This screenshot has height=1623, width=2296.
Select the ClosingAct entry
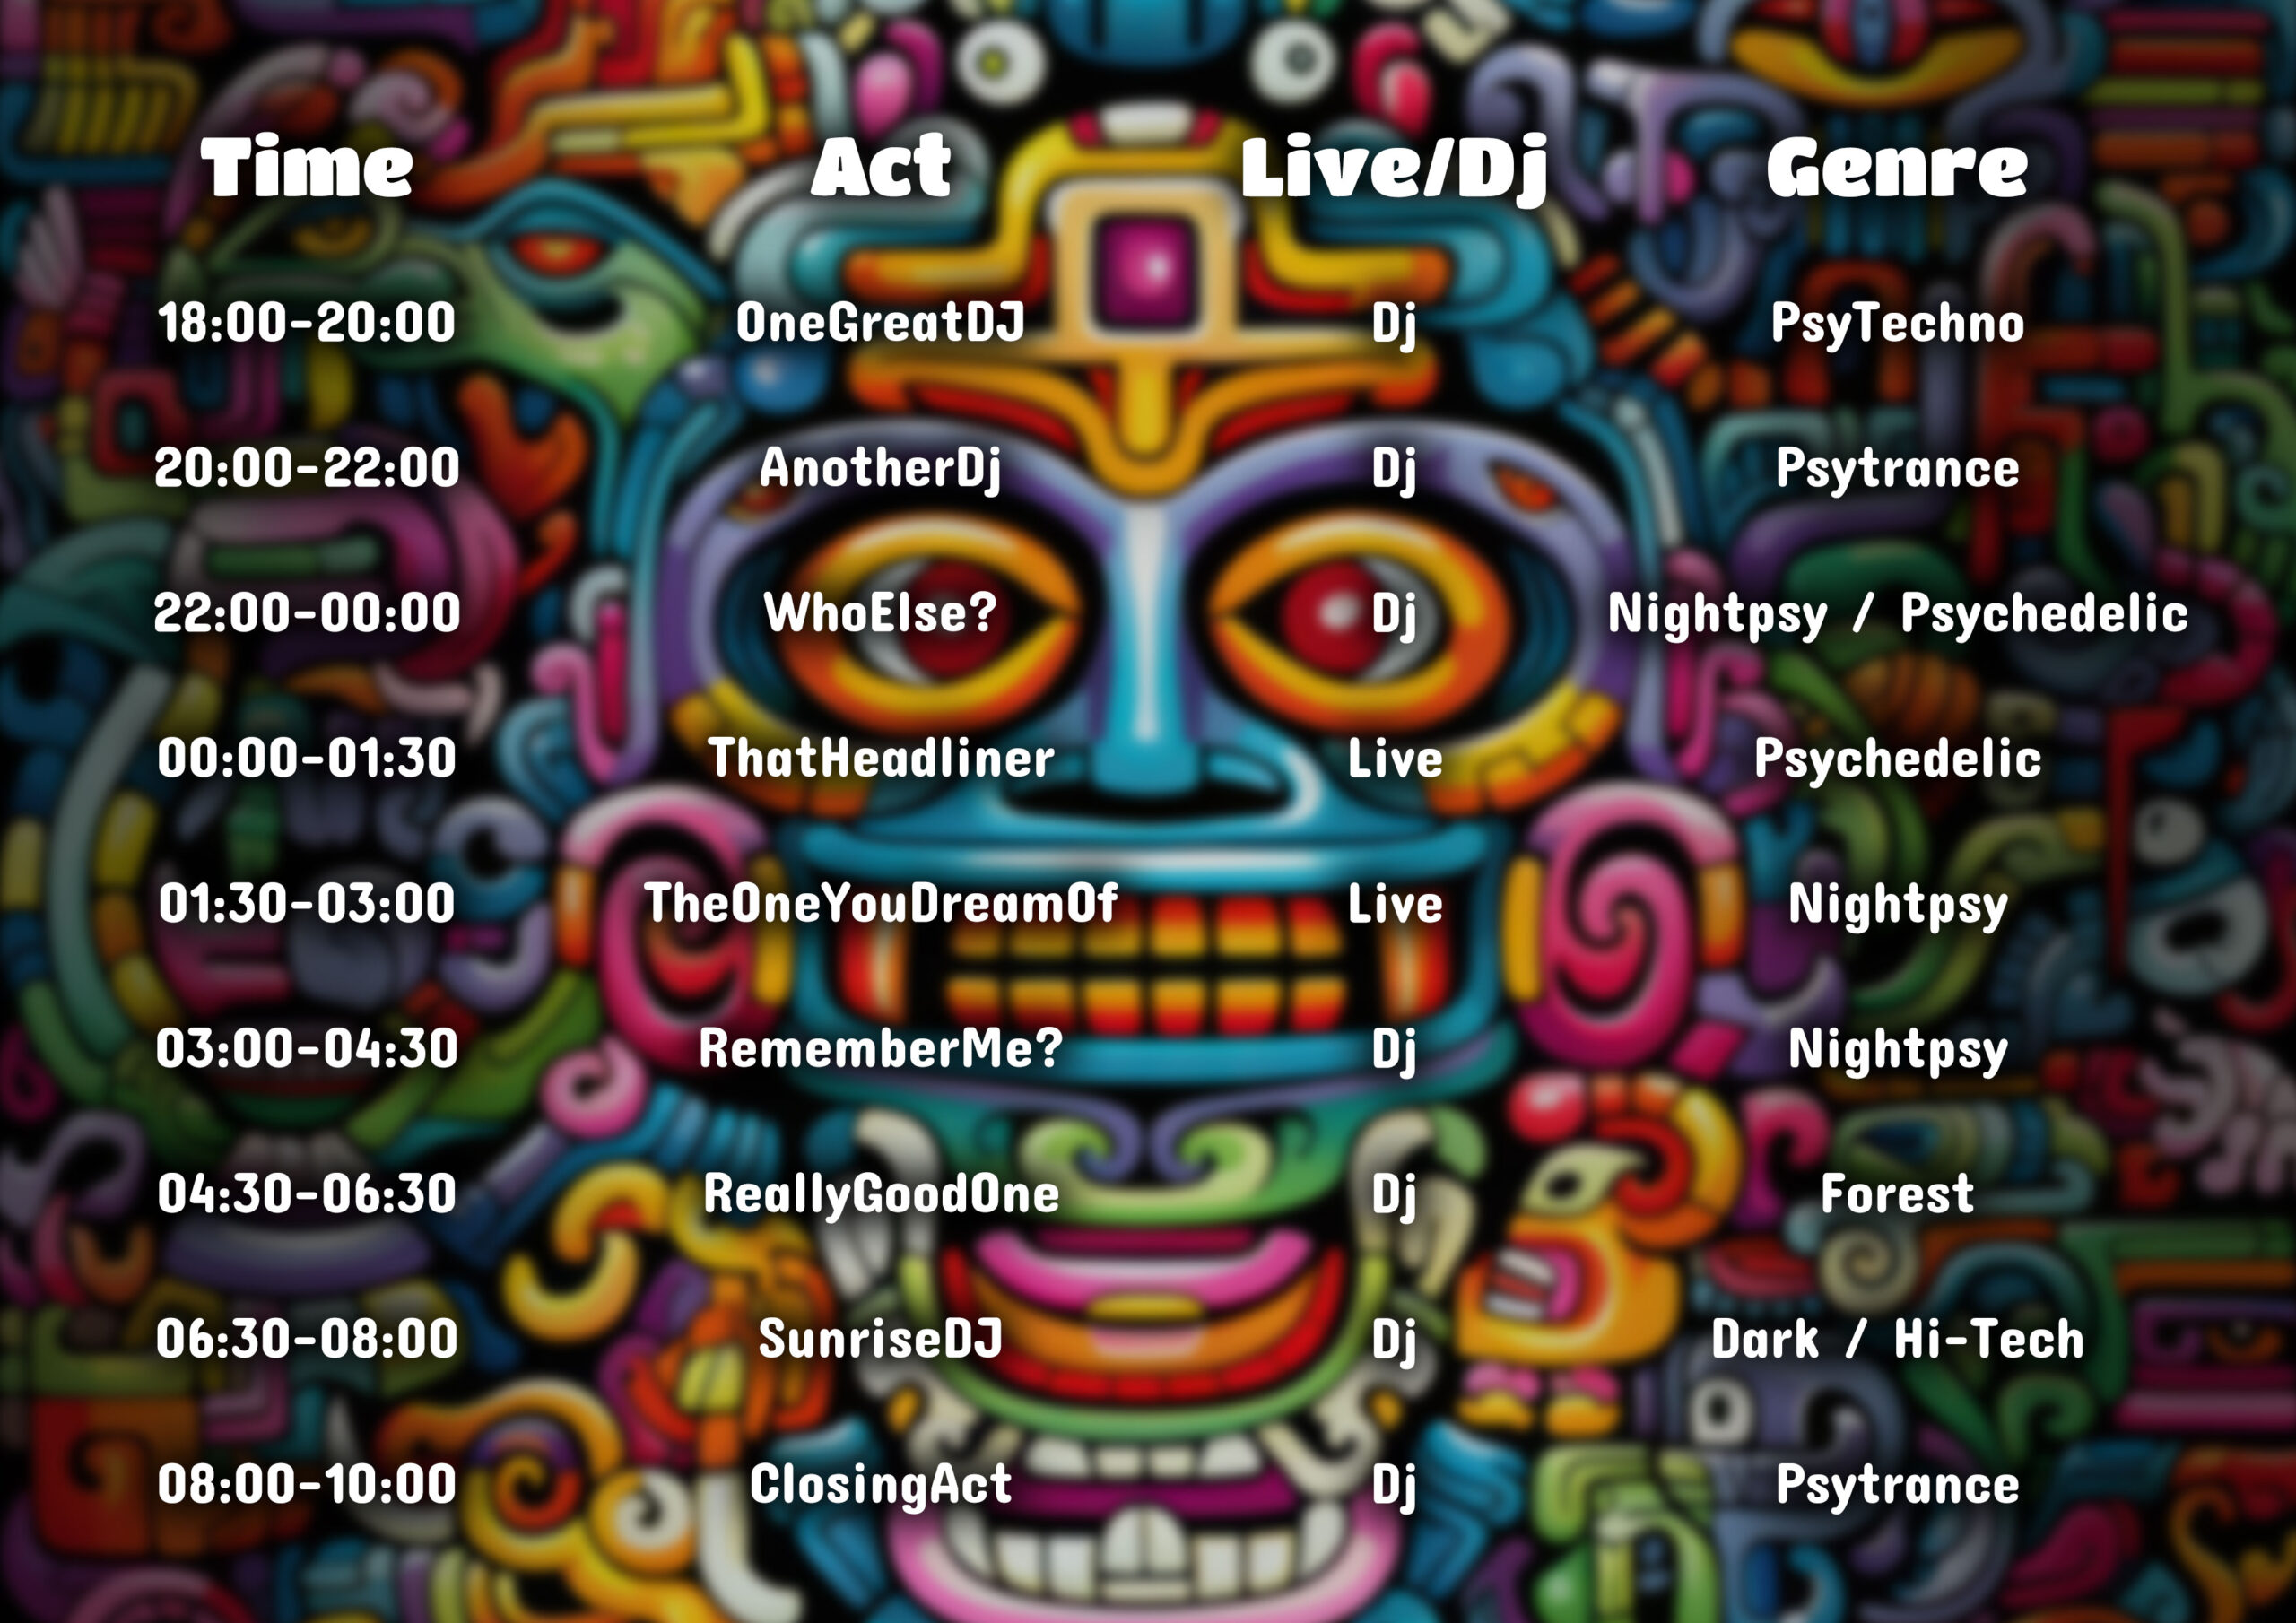[881, 1485]
